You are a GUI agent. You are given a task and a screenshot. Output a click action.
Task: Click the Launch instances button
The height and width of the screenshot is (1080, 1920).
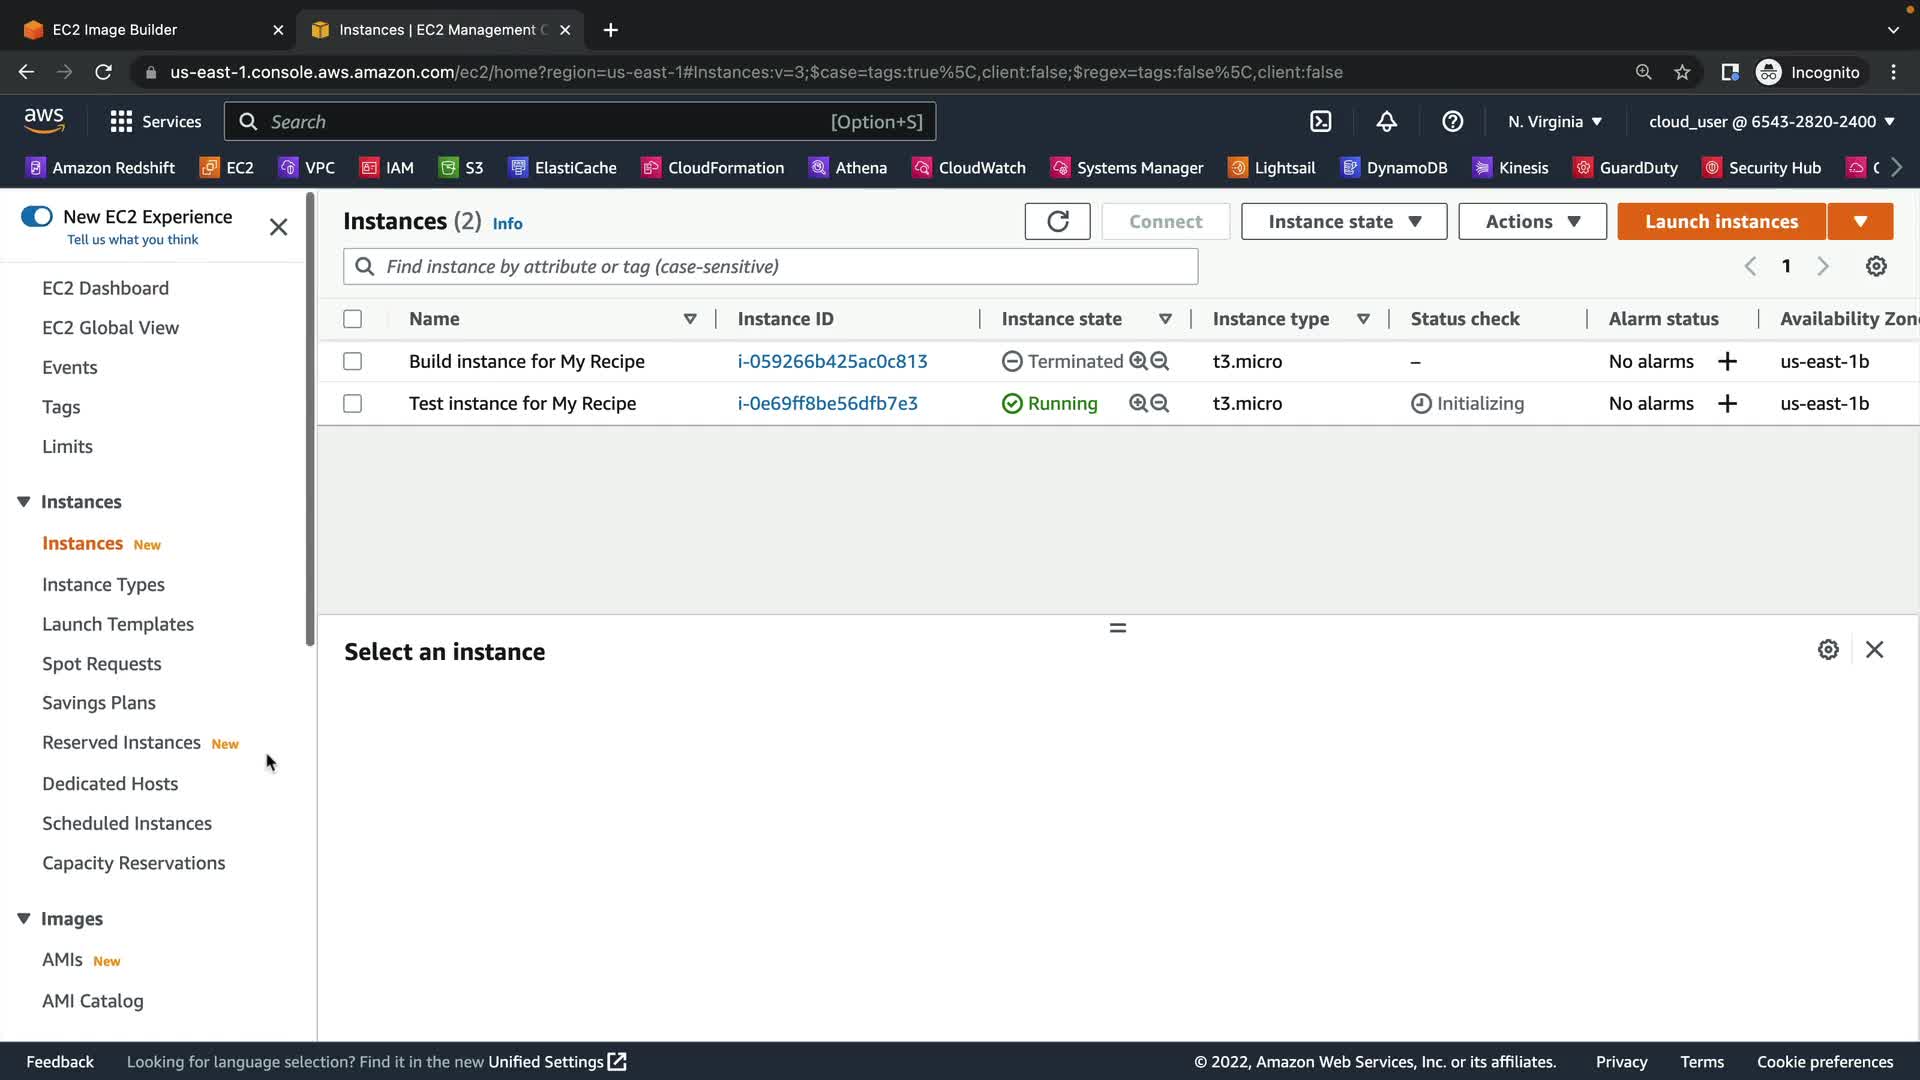1721,221
